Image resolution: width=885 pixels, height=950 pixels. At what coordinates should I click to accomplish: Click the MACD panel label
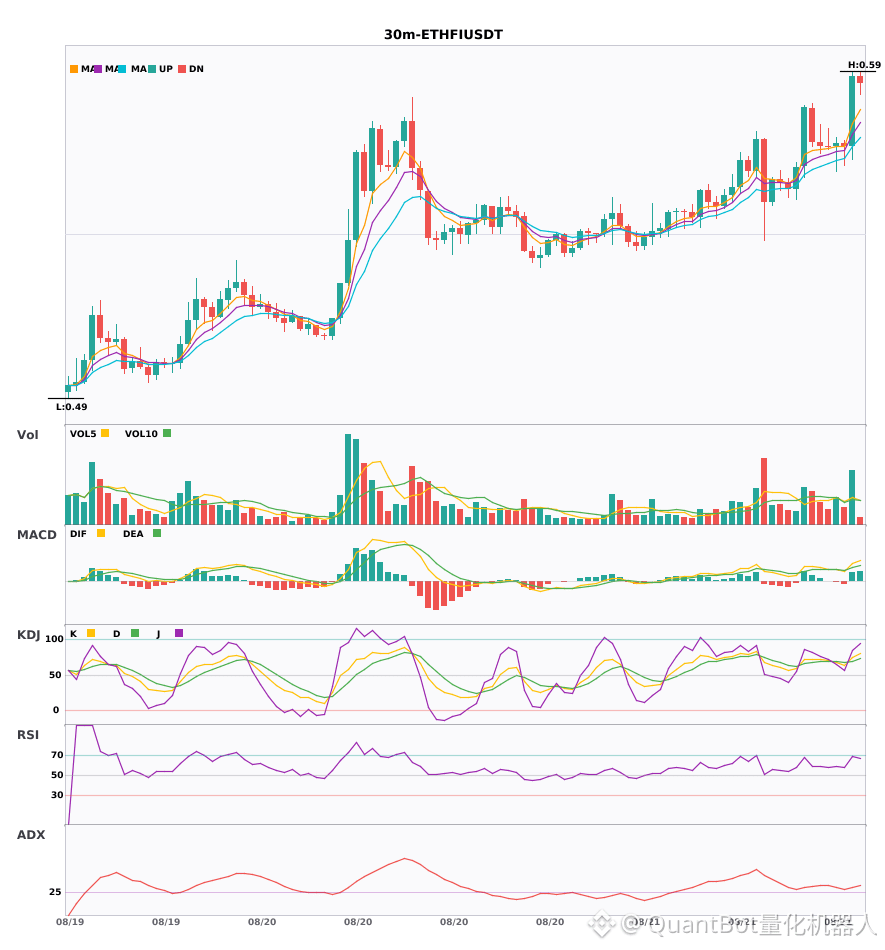click(x=37, y=535)
